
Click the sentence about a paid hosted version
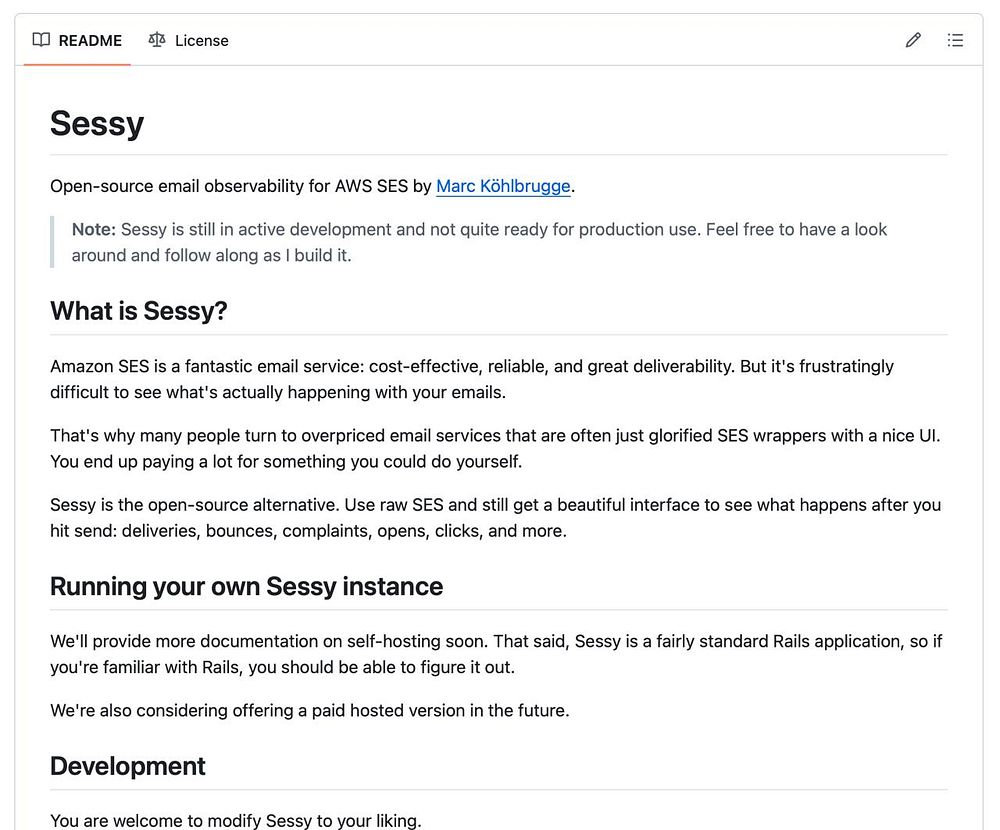pos(310,711)
